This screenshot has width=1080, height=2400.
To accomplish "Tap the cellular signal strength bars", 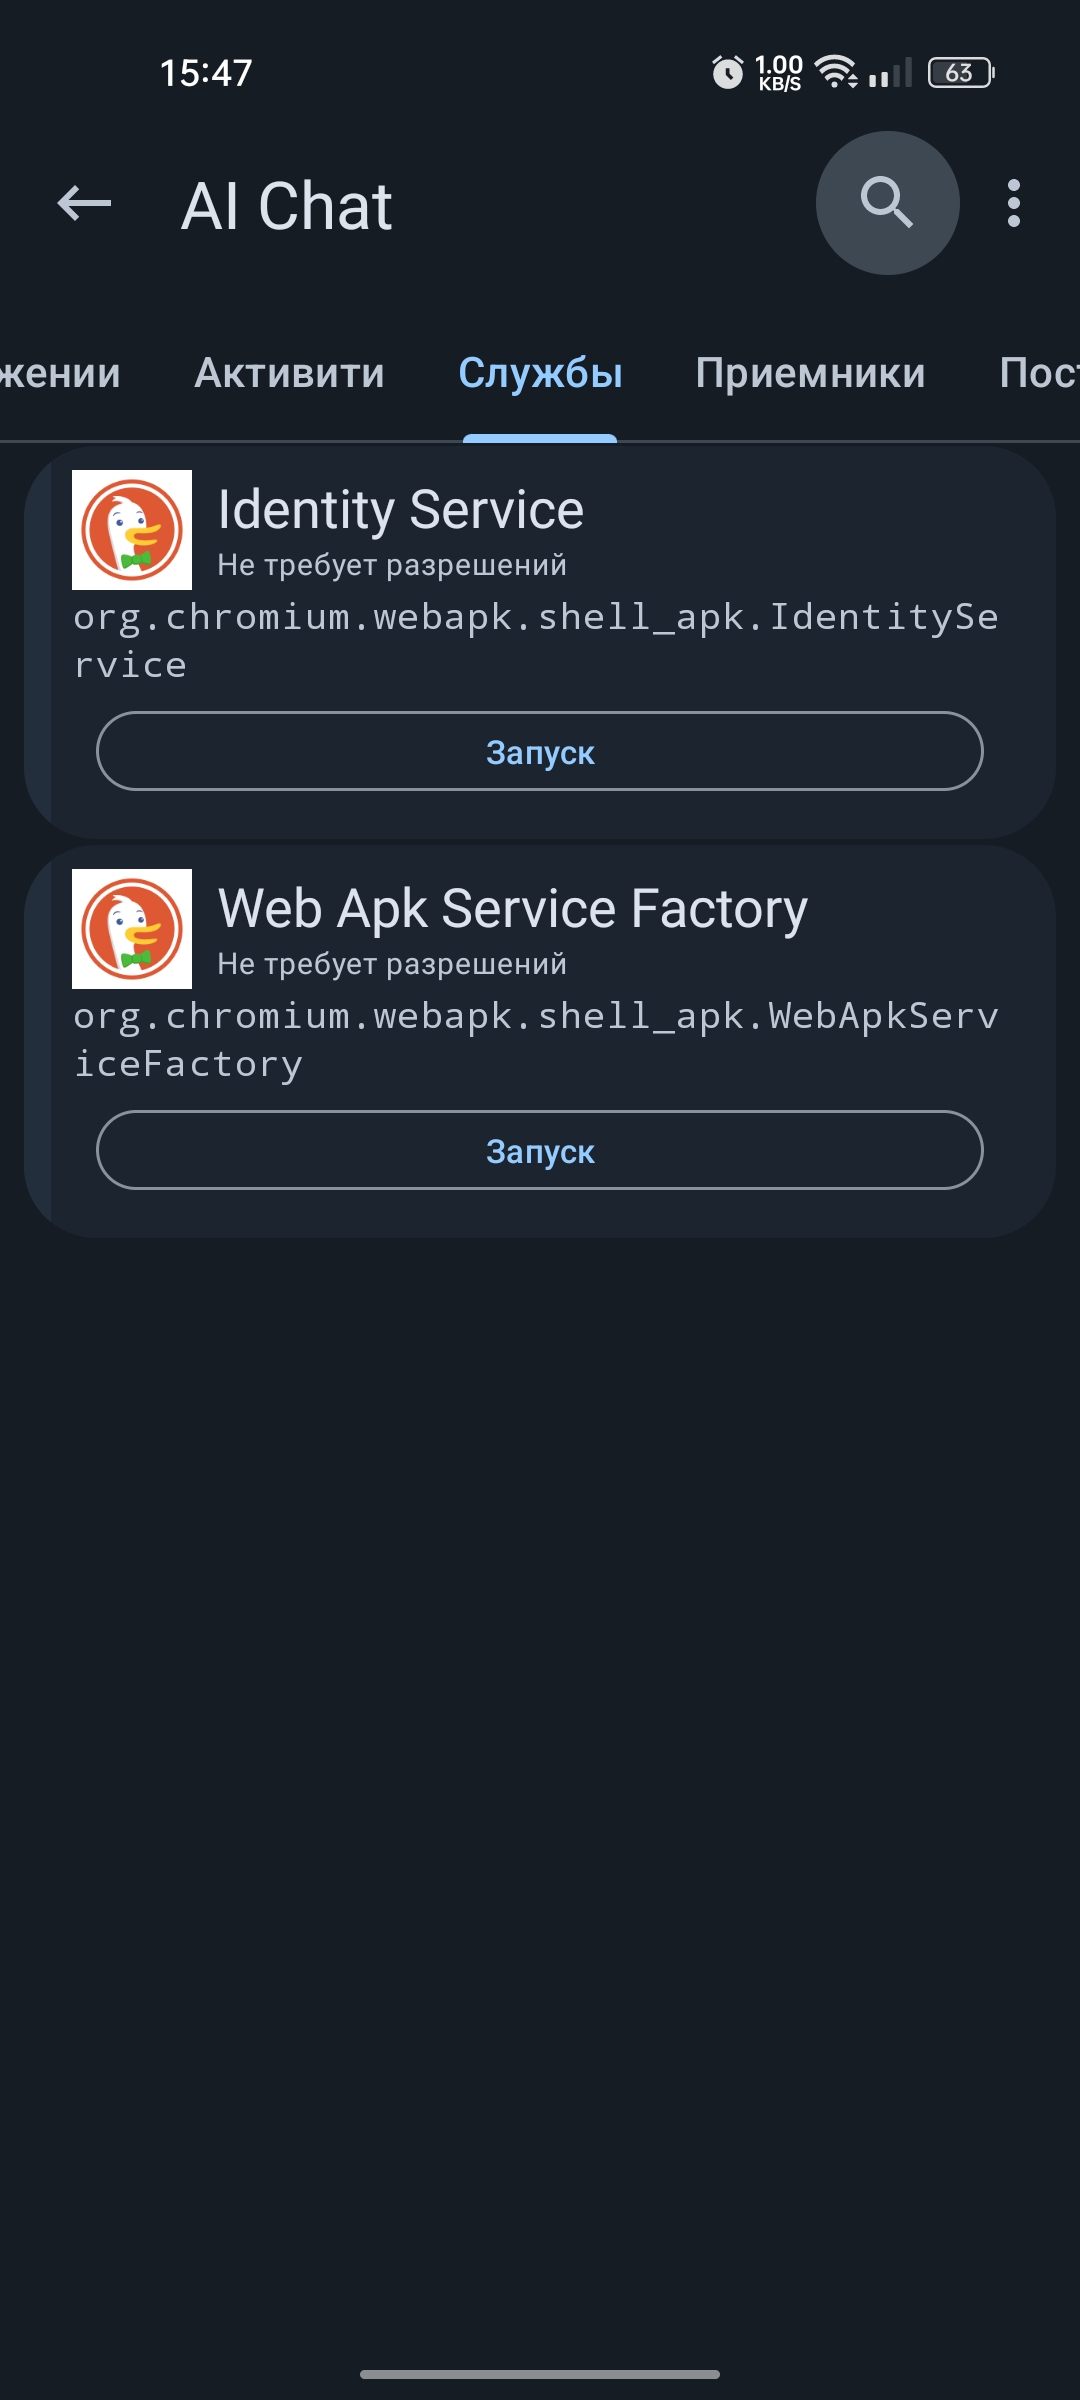I will pyautogui.click(x=890, y=72).
